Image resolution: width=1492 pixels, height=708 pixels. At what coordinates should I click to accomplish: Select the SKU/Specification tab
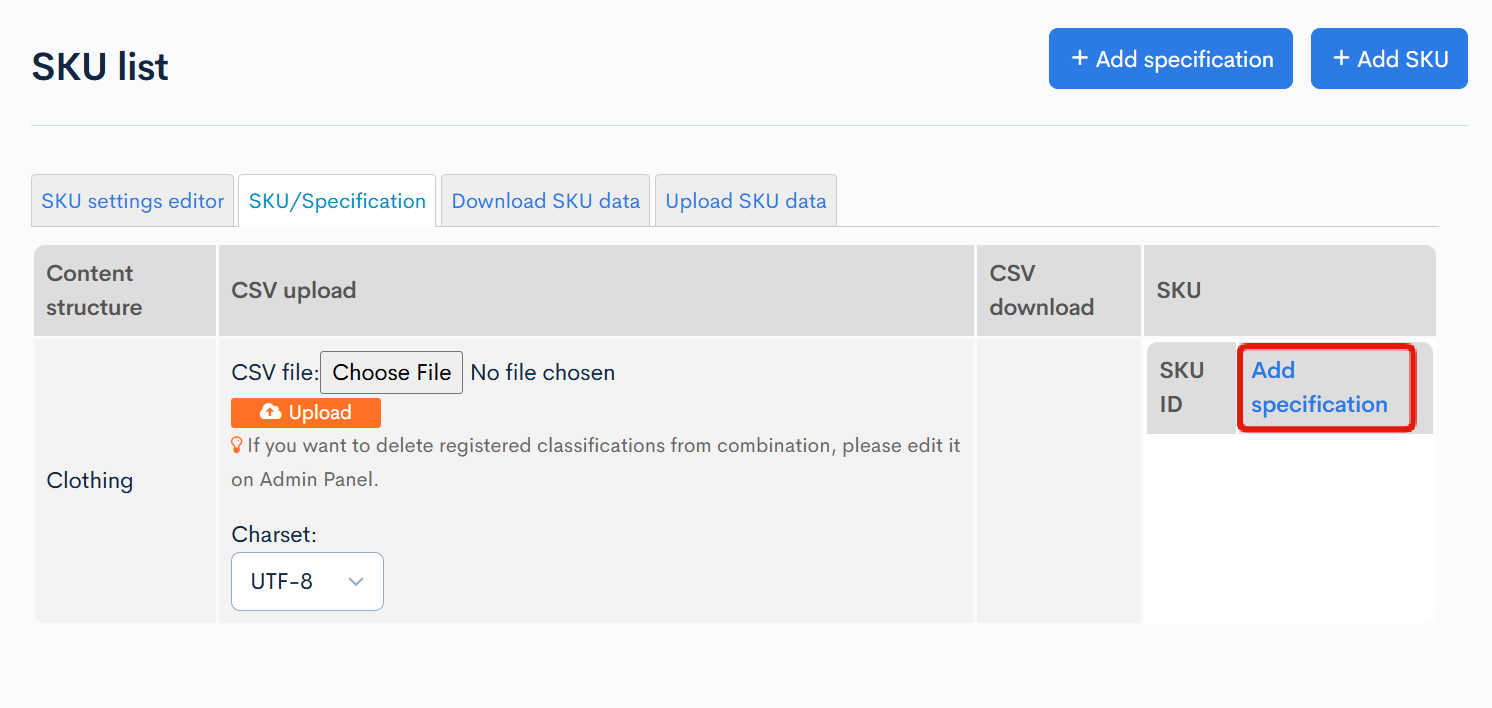(337, 201)
